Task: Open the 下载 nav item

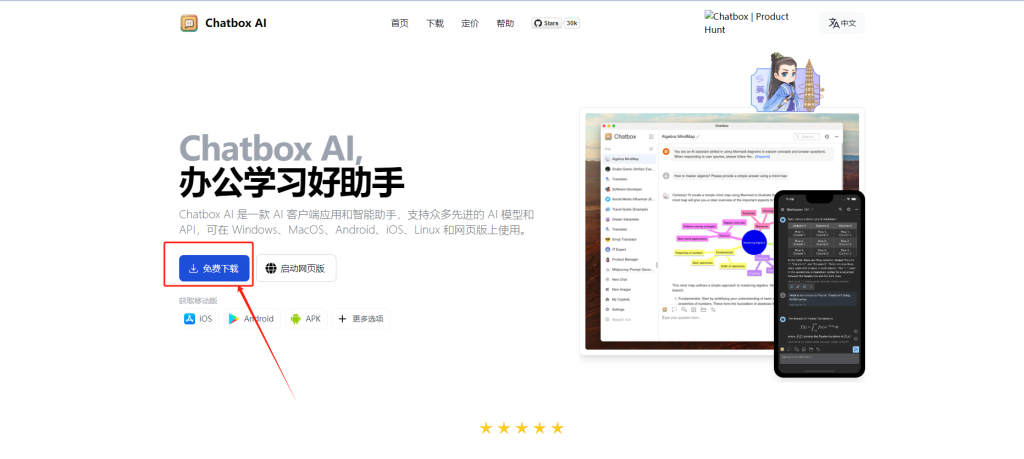Action: (x=435, y=24)
